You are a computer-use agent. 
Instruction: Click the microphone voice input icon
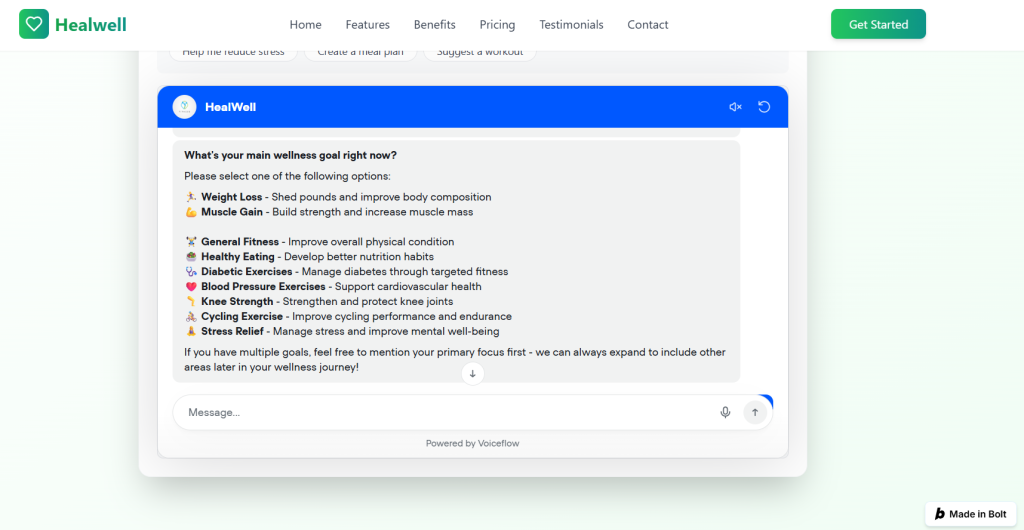[x=725, y=412]
